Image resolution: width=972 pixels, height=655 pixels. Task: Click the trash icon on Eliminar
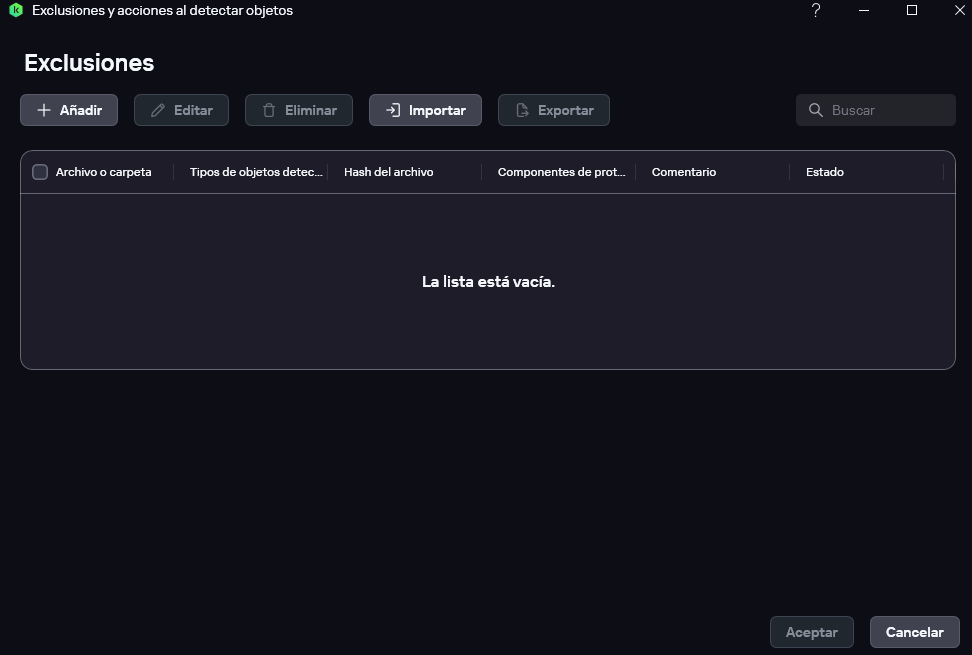(x=268, y=110)
